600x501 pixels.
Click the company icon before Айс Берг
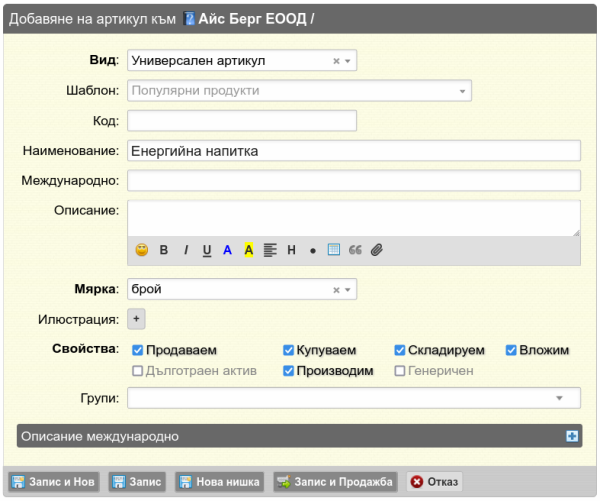[x=189, y=18]
